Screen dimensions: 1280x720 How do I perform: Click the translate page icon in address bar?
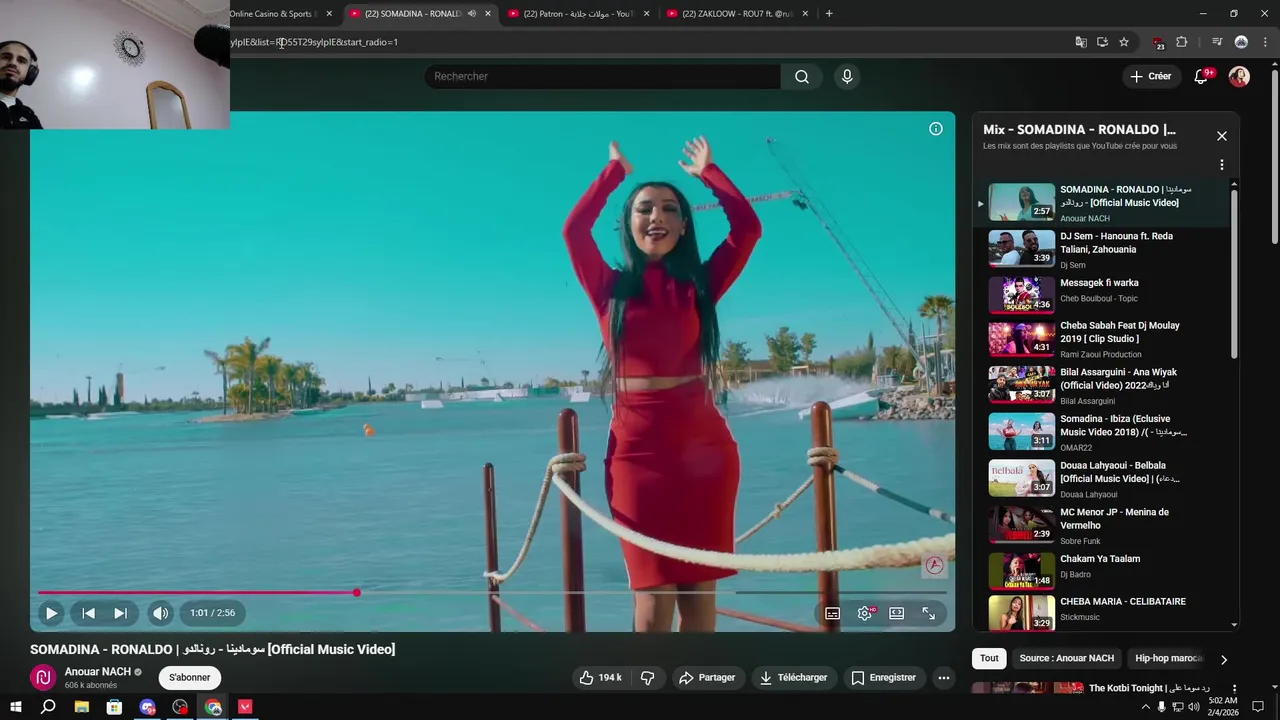tap(1081, 42)
